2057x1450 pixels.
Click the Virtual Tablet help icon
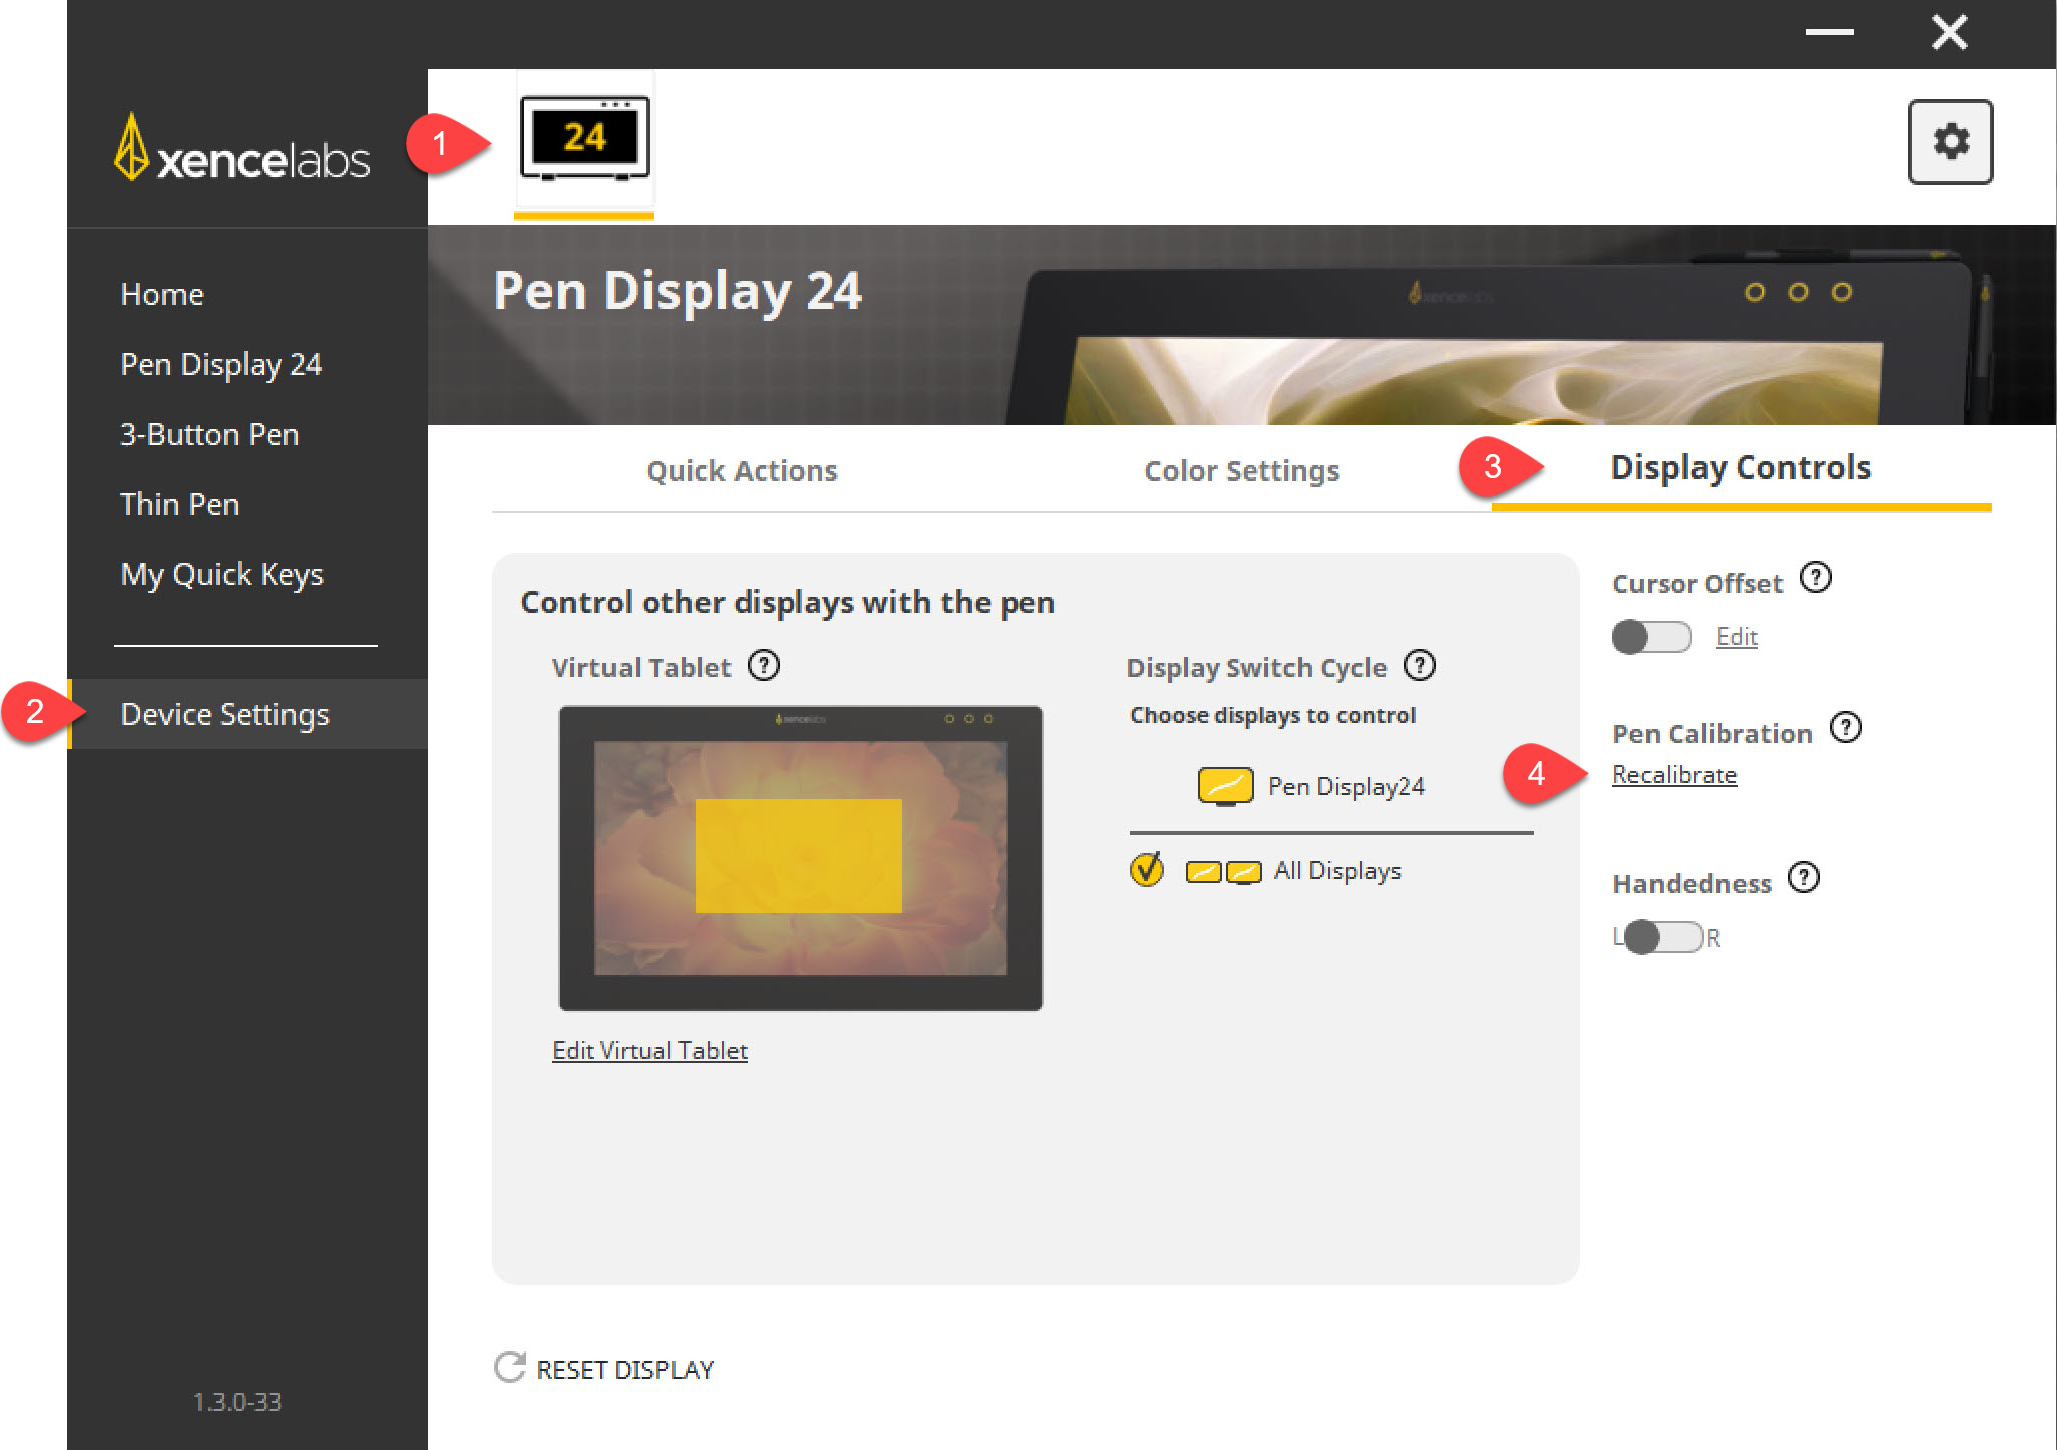click(x=764, y=666)
